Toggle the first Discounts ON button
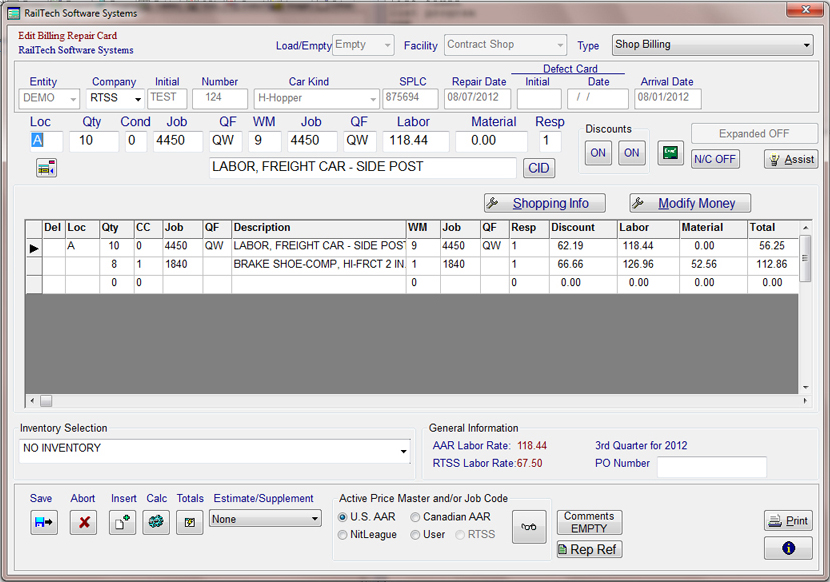 (x=598, y=153)
